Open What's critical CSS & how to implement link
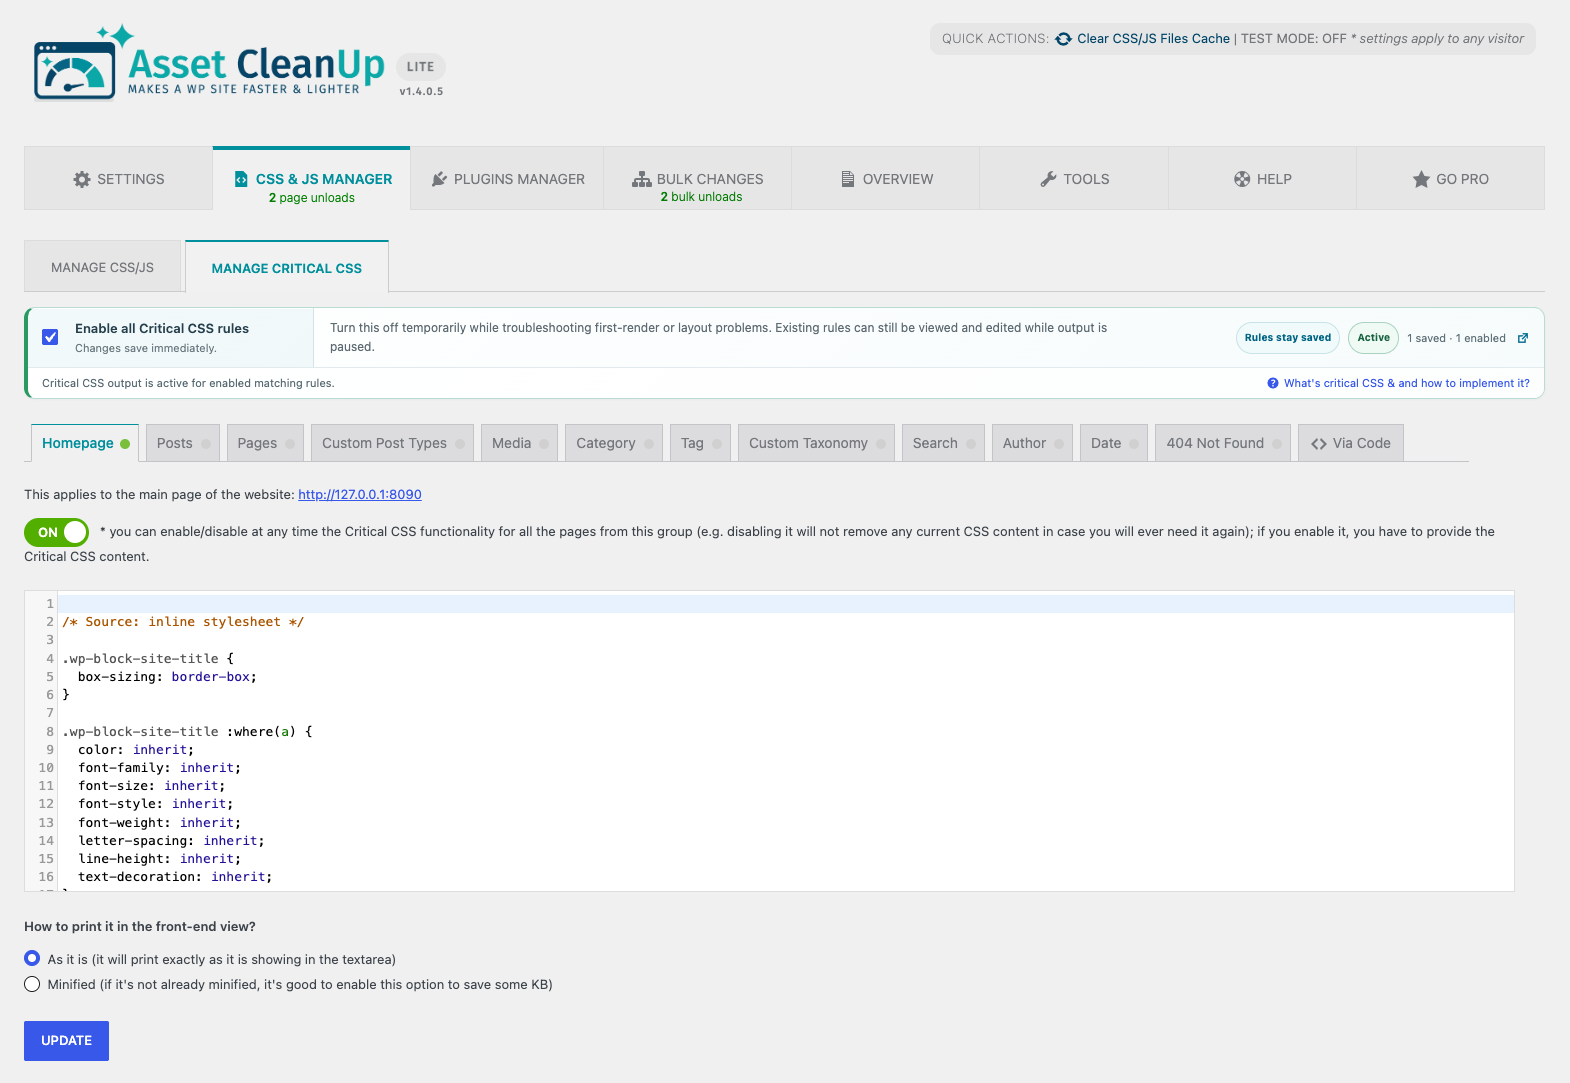Screen dimensions: 1570x1083 1407,383
